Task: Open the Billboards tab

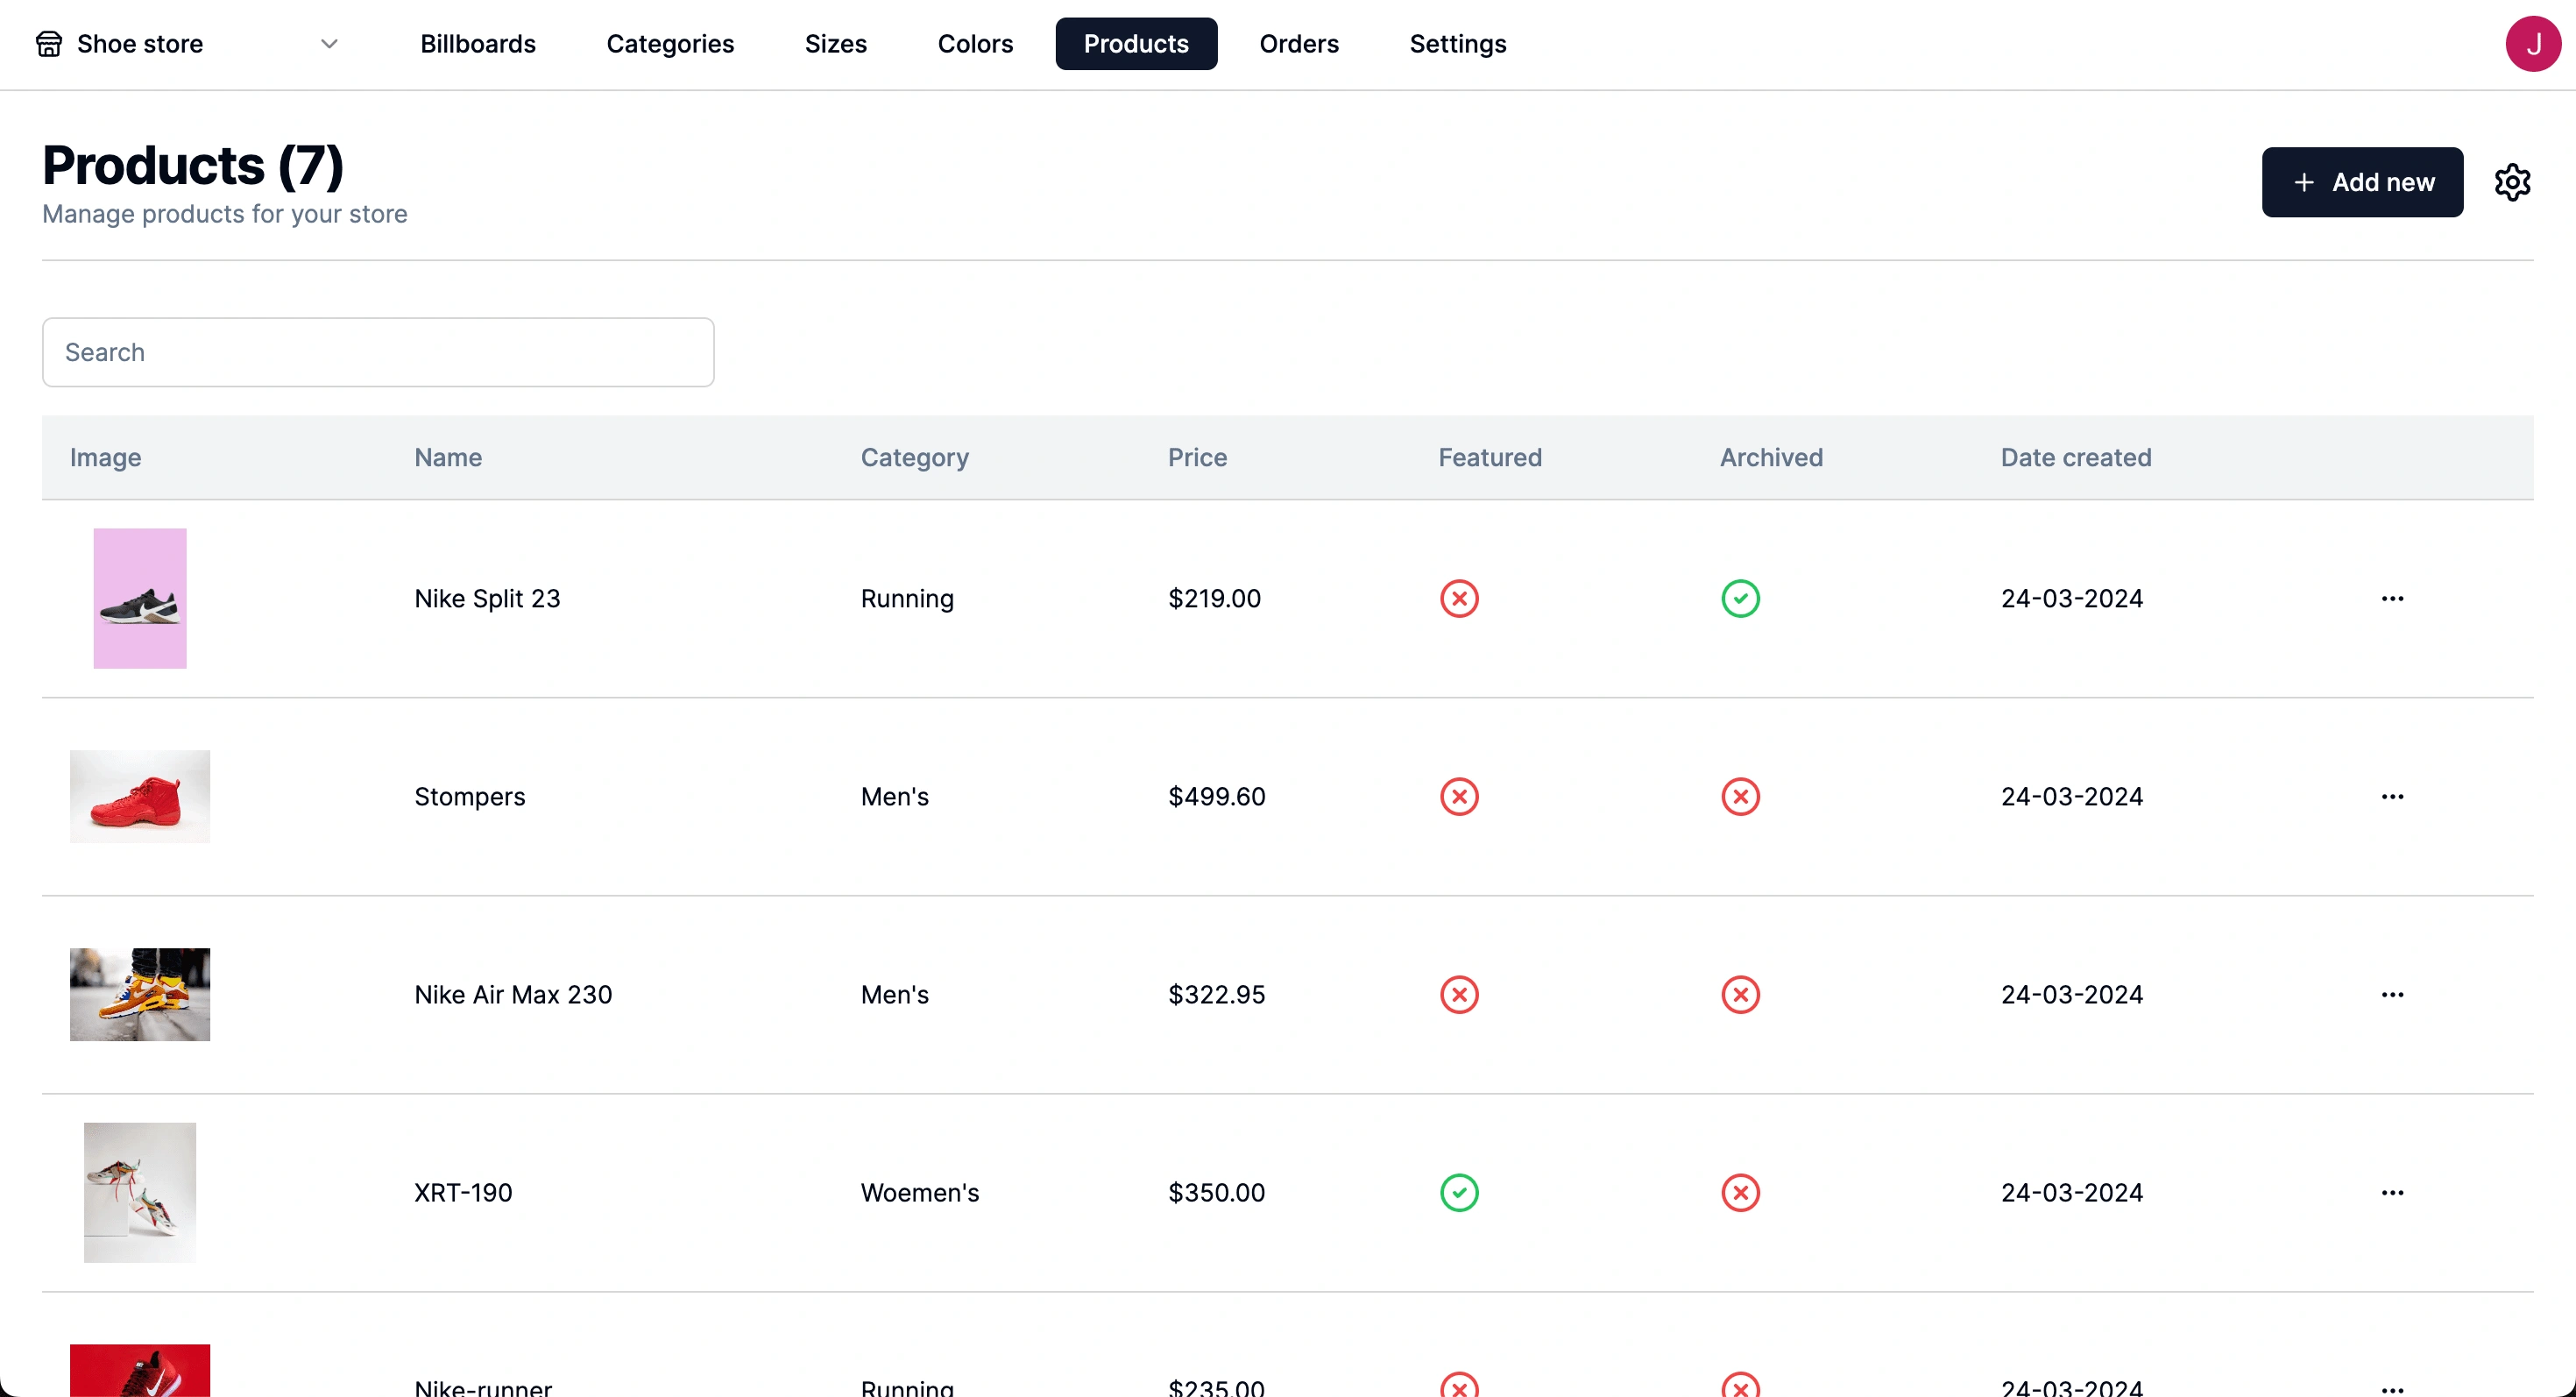Action: click(x=478, y=44)
